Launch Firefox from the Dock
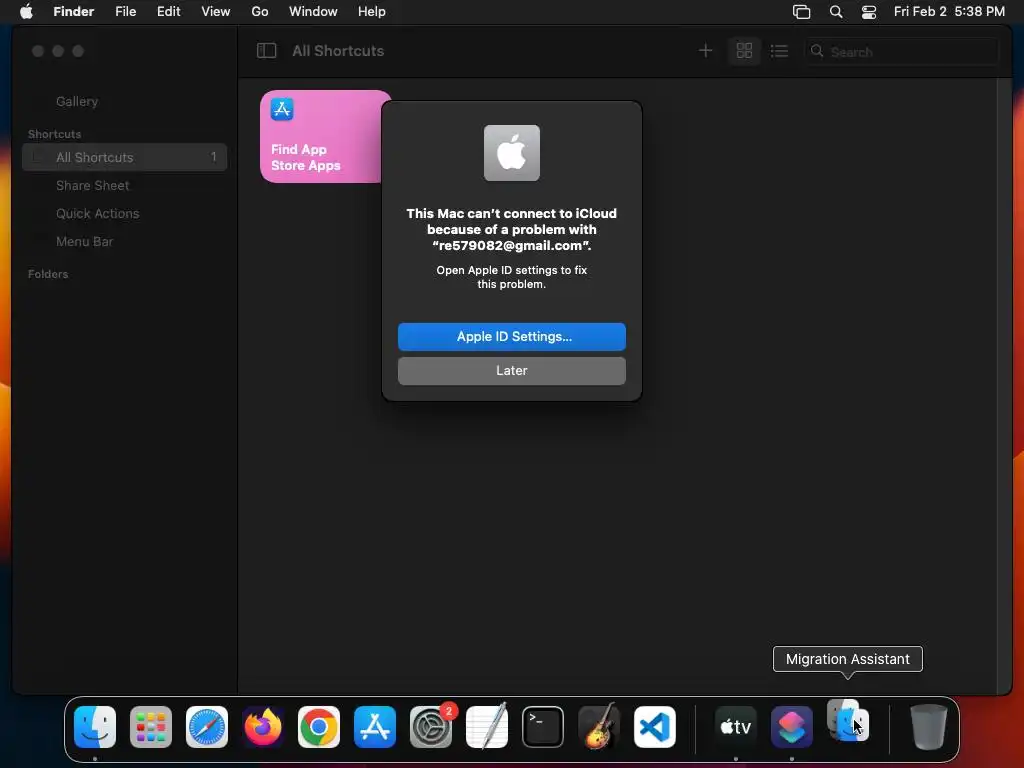Image resolution: width=1024 pixels, height=768 pixels. tap(263, 727)
